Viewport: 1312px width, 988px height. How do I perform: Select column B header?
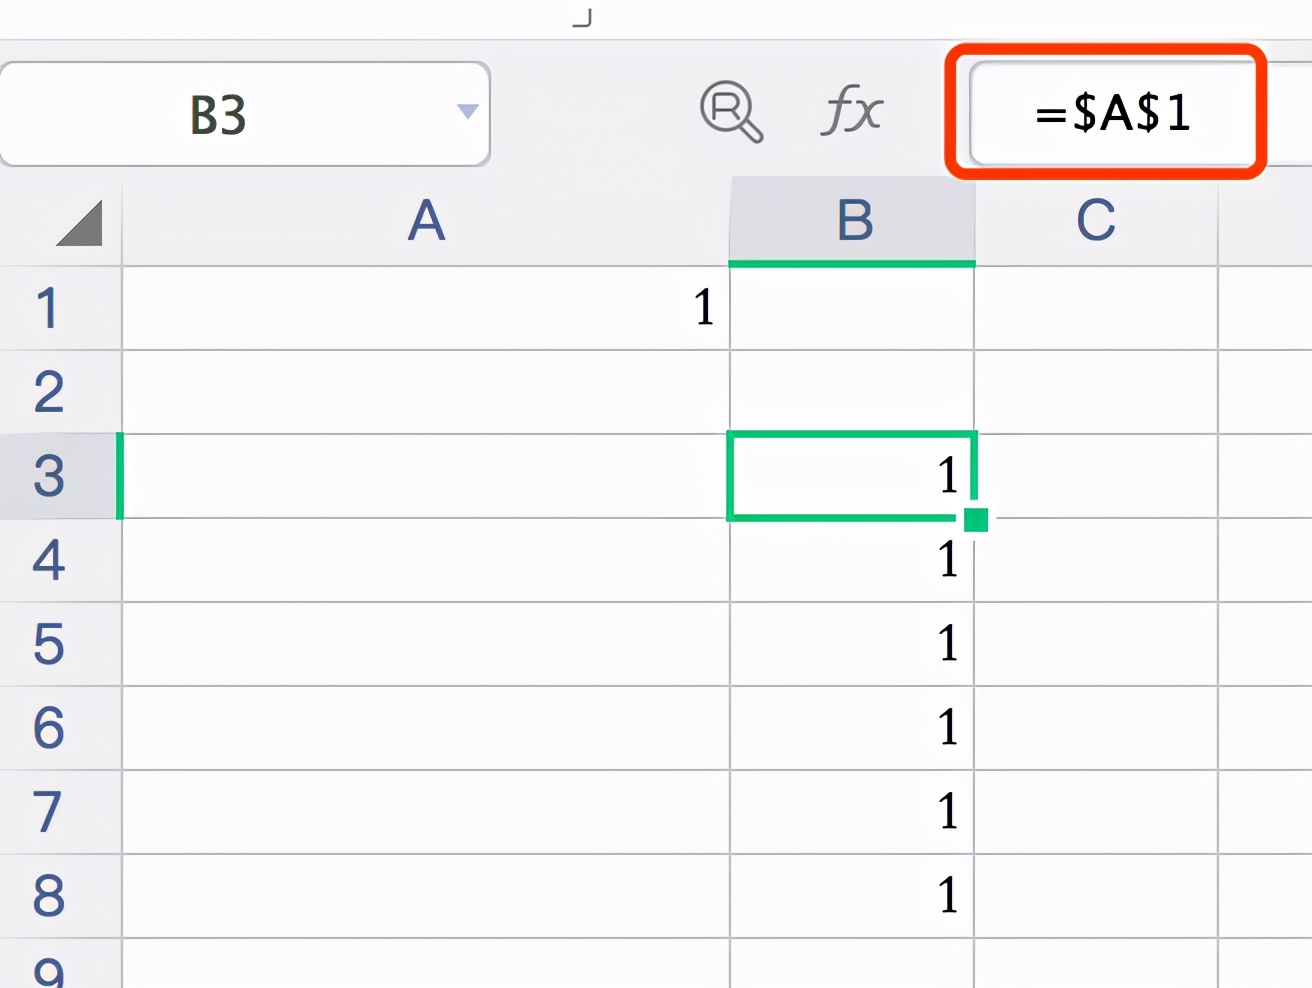(852, 222)
